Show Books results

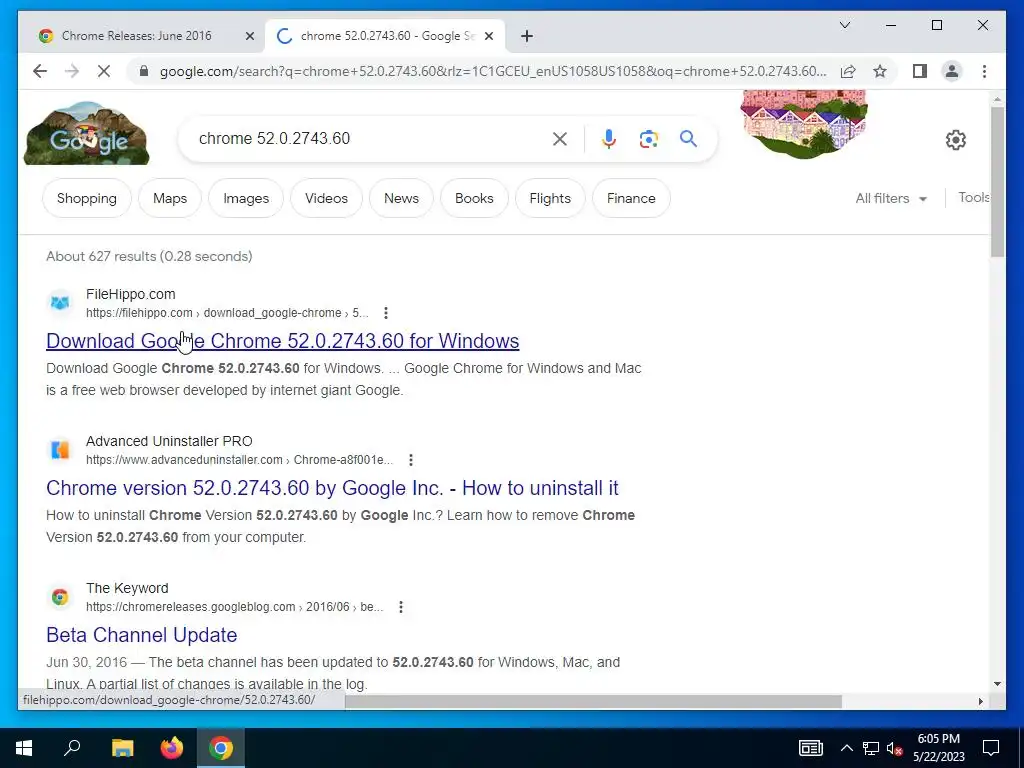pyautogui.click(x=474, y=198)
